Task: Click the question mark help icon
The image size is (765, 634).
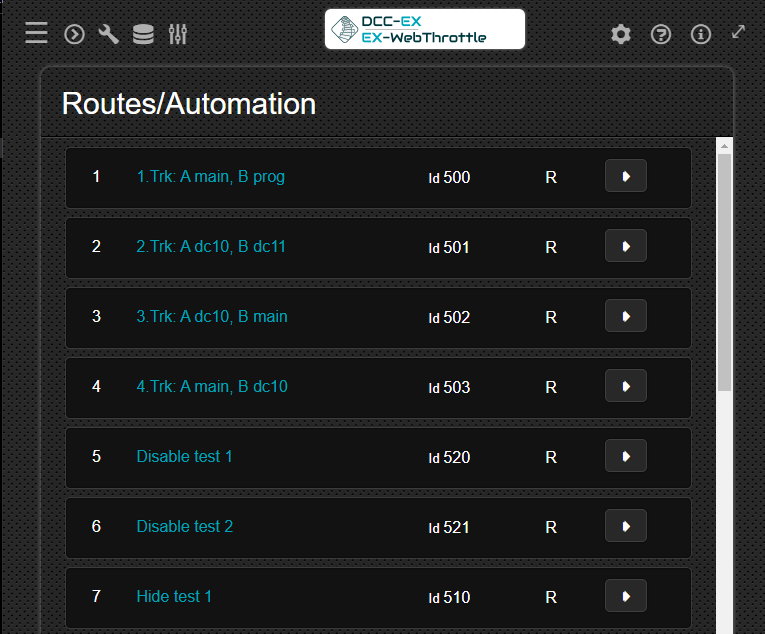Action: (x=661, y=34)
